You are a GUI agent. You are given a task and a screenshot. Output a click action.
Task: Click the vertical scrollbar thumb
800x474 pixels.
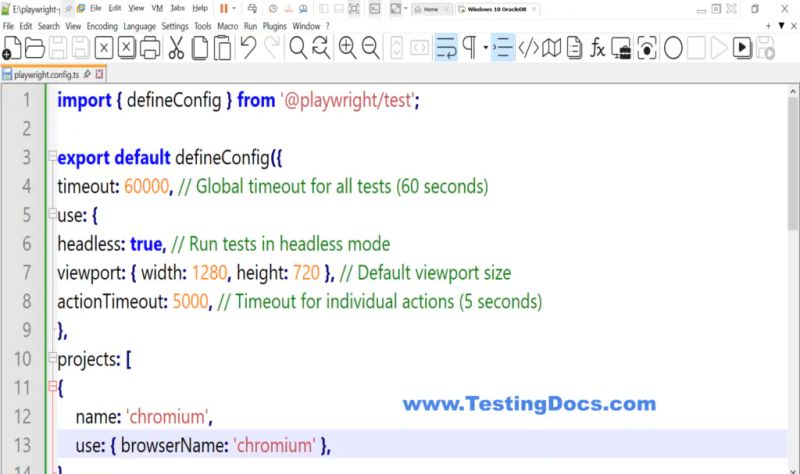(x=793, y=163)
